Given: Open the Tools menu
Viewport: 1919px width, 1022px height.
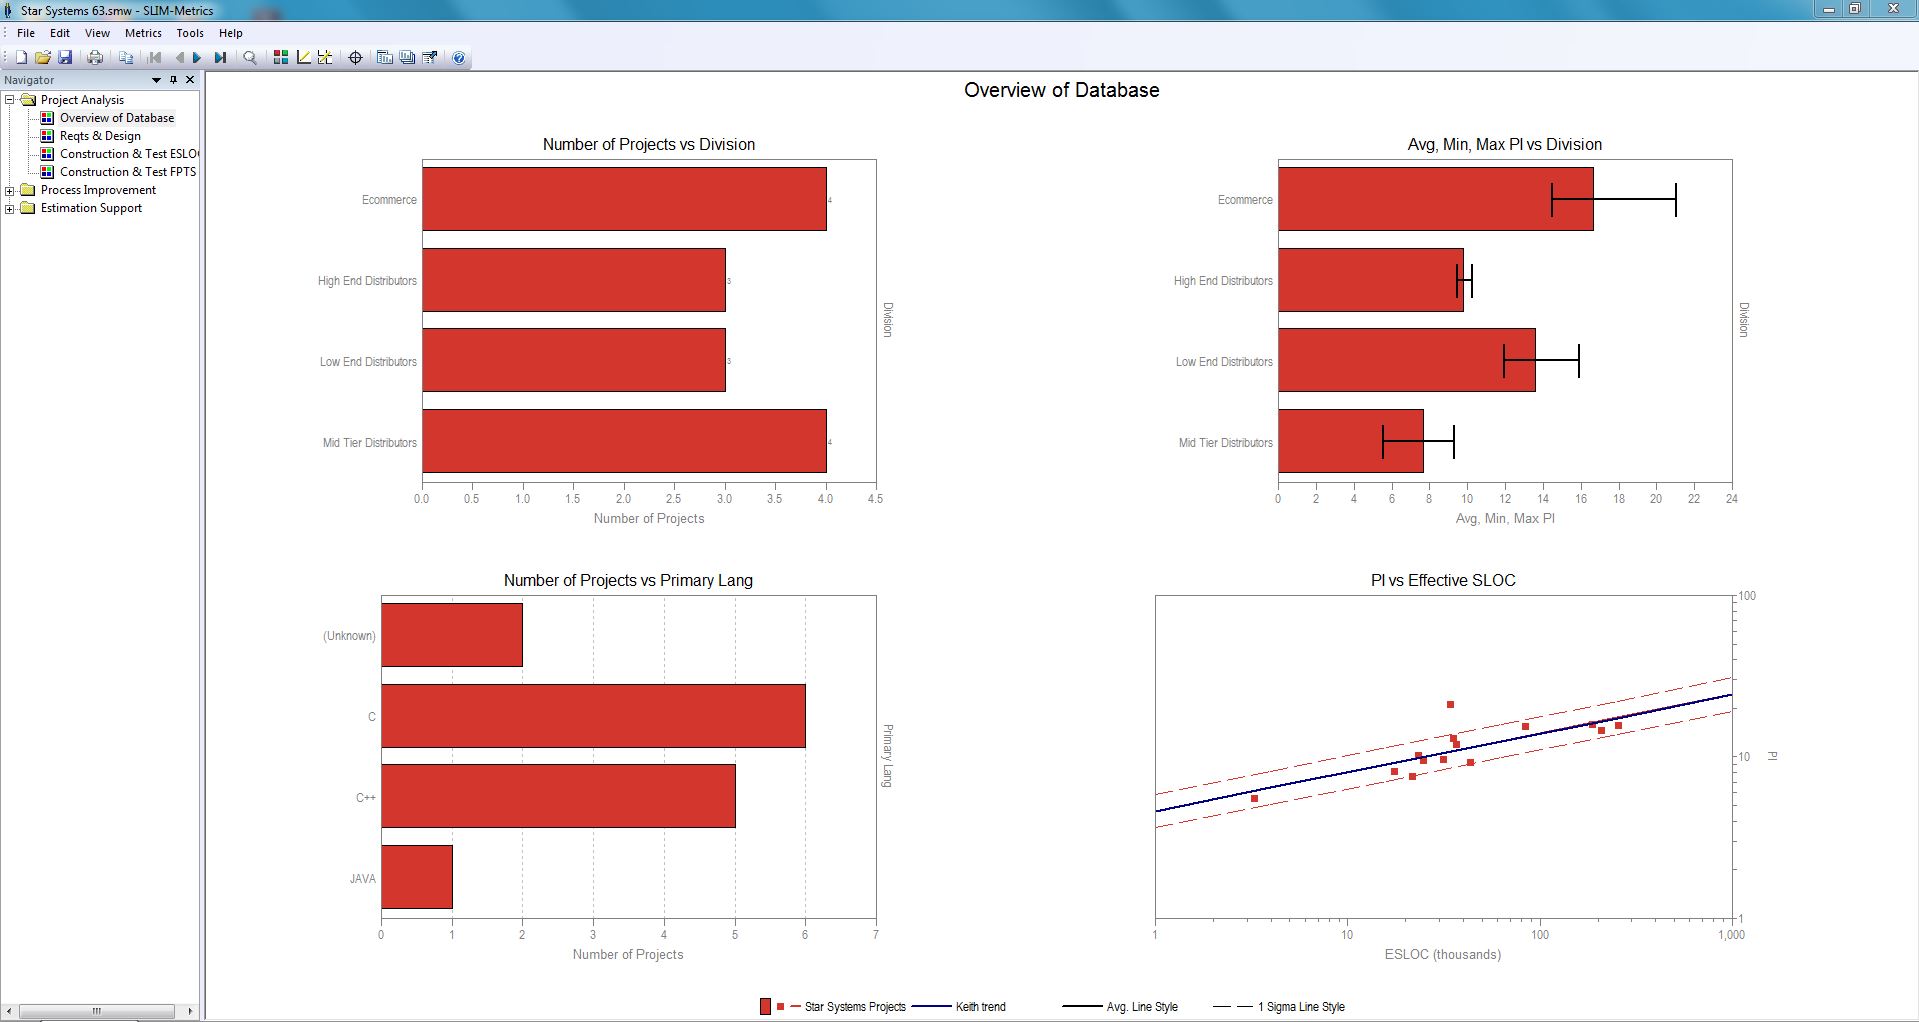Looking at the screenshot, I should 189,33.
